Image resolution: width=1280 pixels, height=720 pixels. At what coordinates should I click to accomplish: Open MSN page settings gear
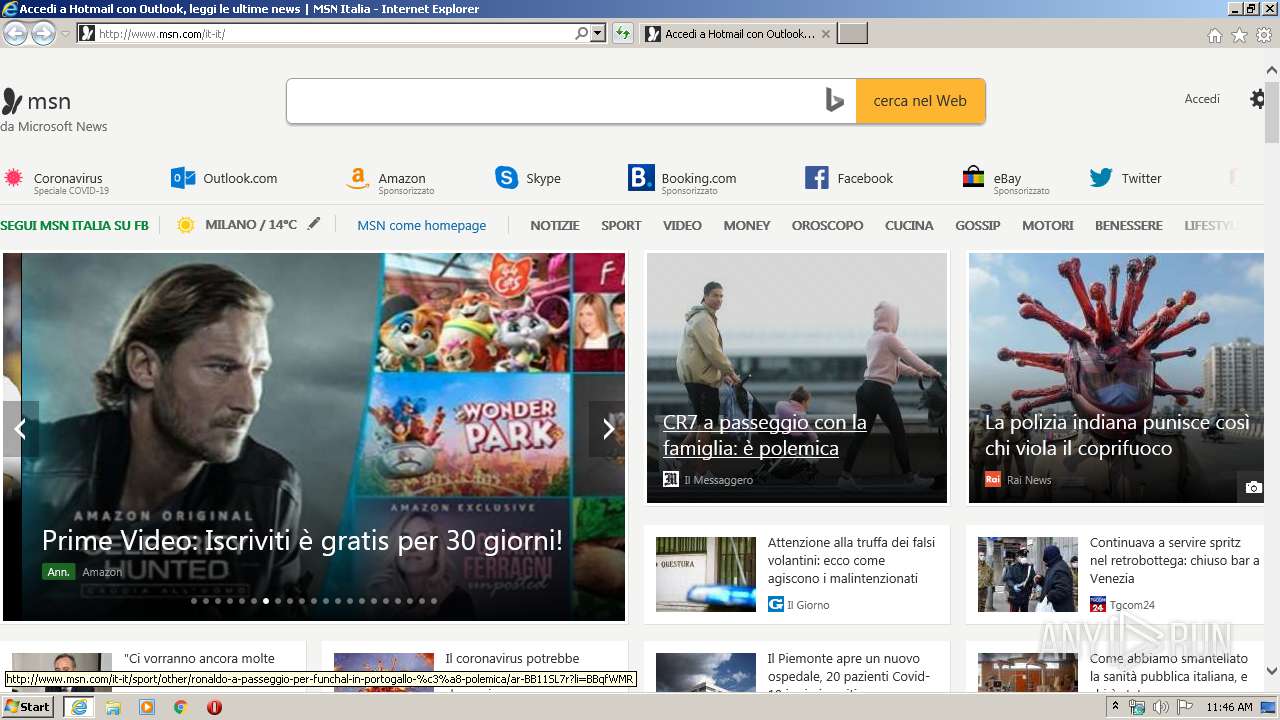1258,99
